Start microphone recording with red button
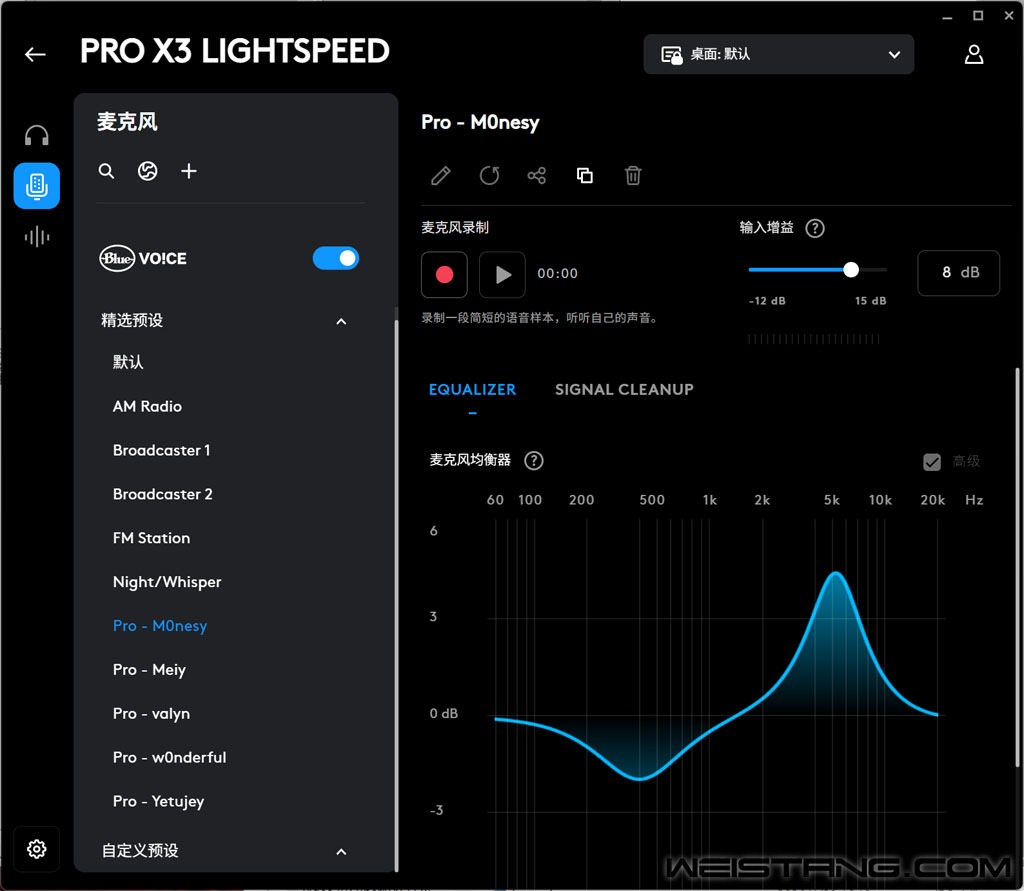This screenshot has width=1024, height=891. click(x=444, y=274)
